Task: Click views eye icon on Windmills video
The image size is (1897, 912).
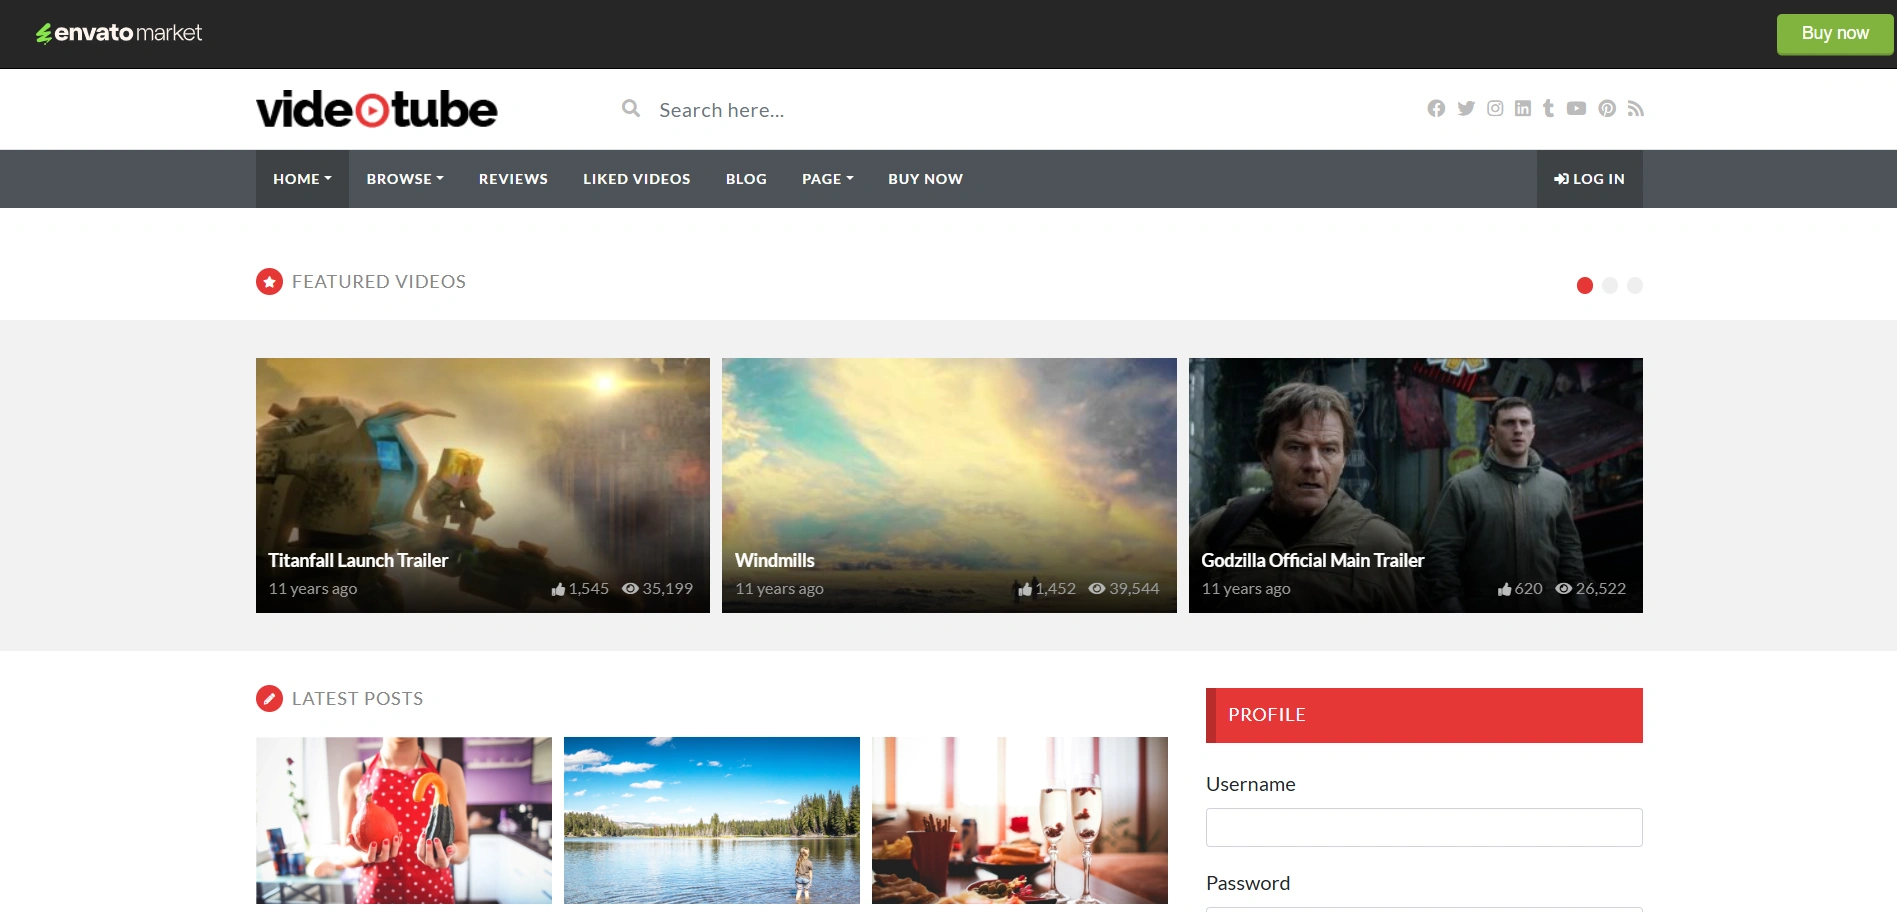Action: coord(1097,588)
